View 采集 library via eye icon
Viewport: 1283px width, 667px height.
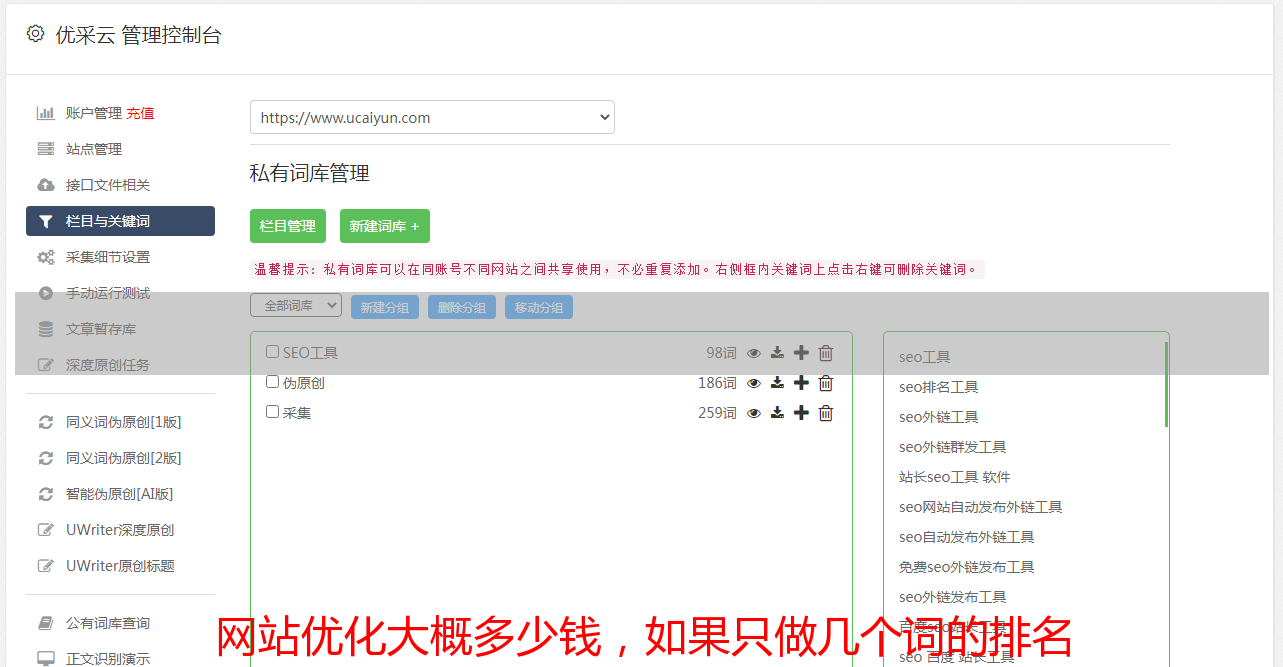tap(754, 413)
